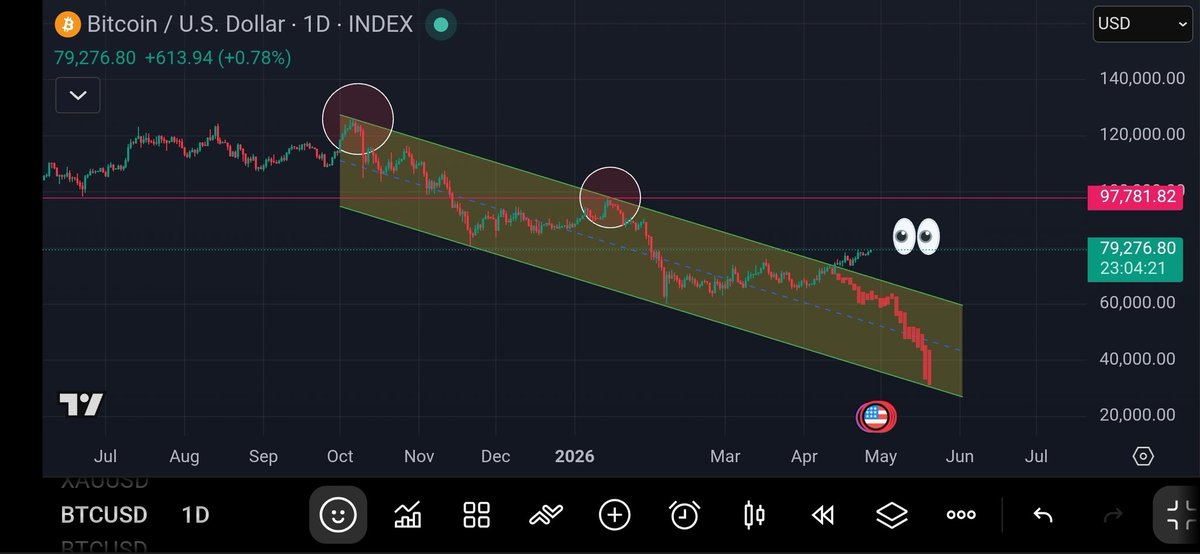Click the May time axis label

pyautogui.click(x=880, y=456)
